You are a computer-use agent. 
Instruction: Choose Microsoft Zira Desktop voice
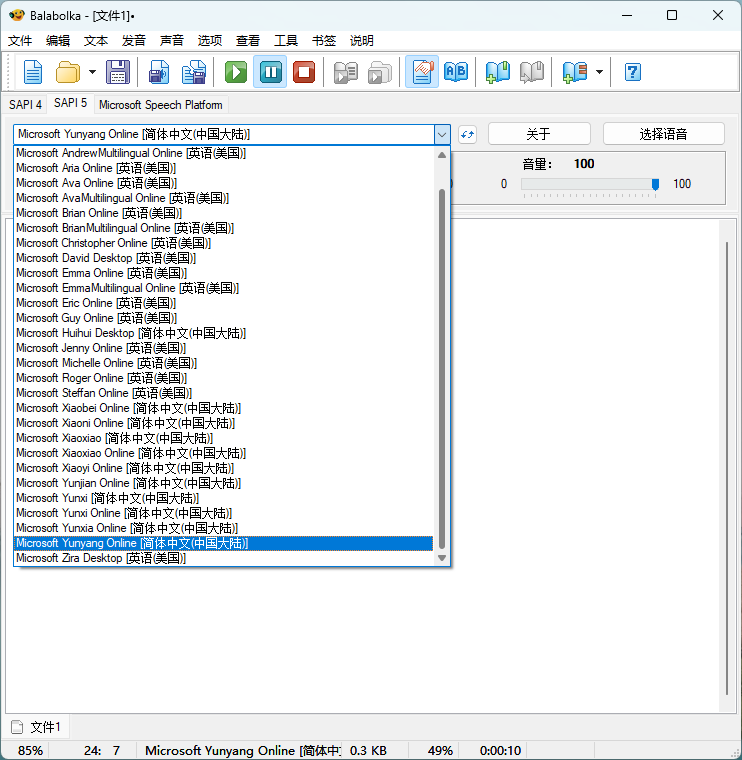[x=223, y=558]
